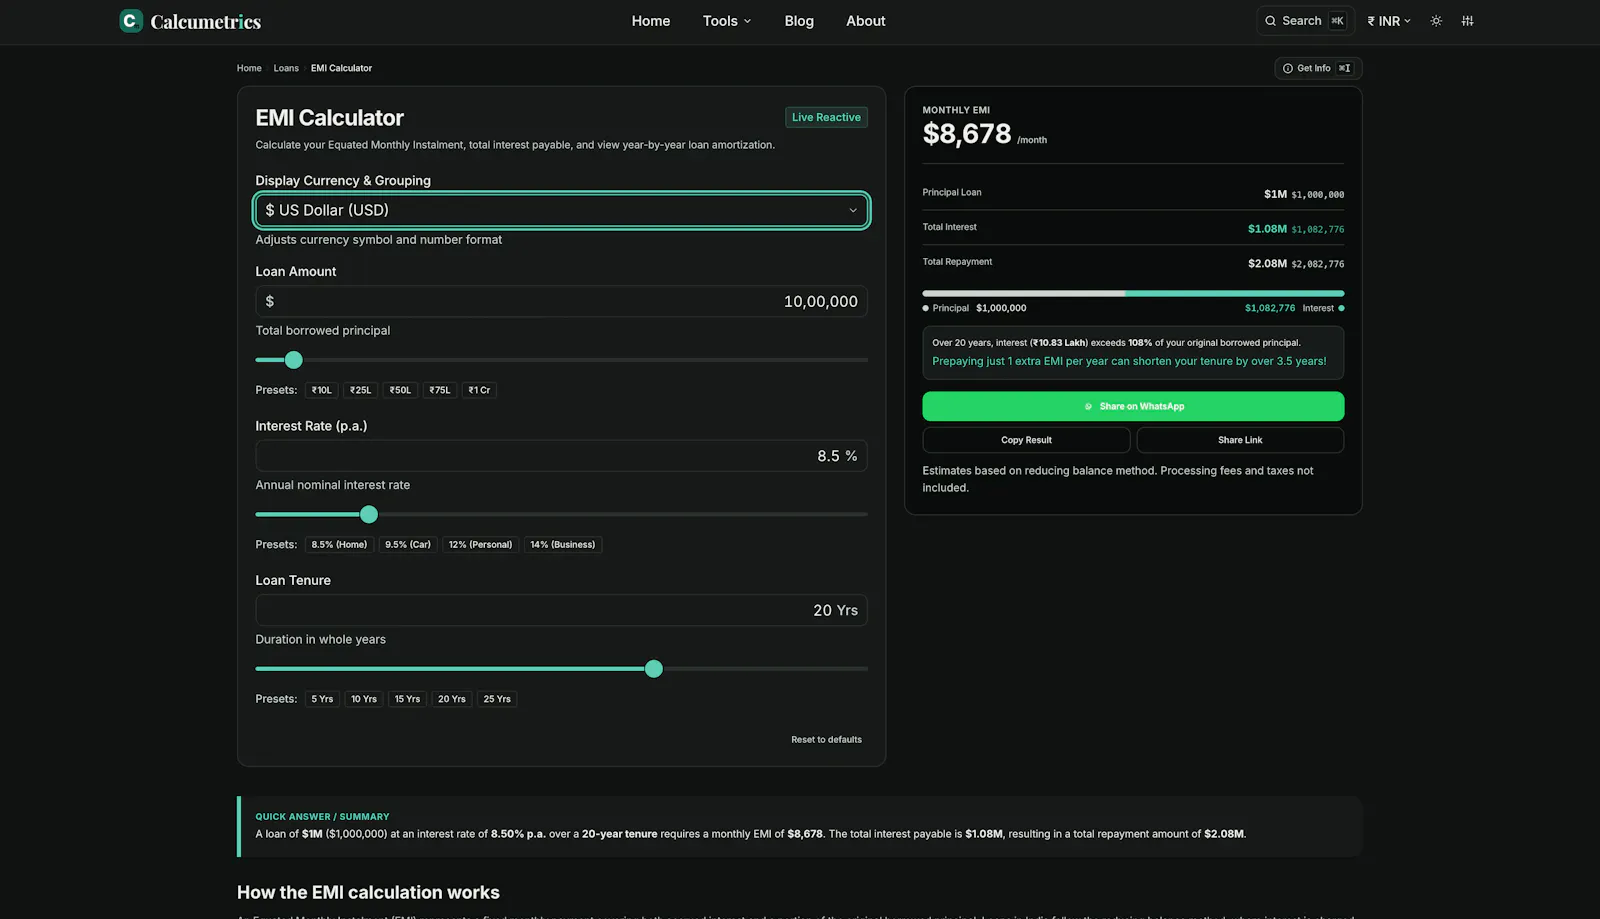Screen dimensions: 1600x919
Task: Click the Home breadcrumb link
Action: pos(249,68)
